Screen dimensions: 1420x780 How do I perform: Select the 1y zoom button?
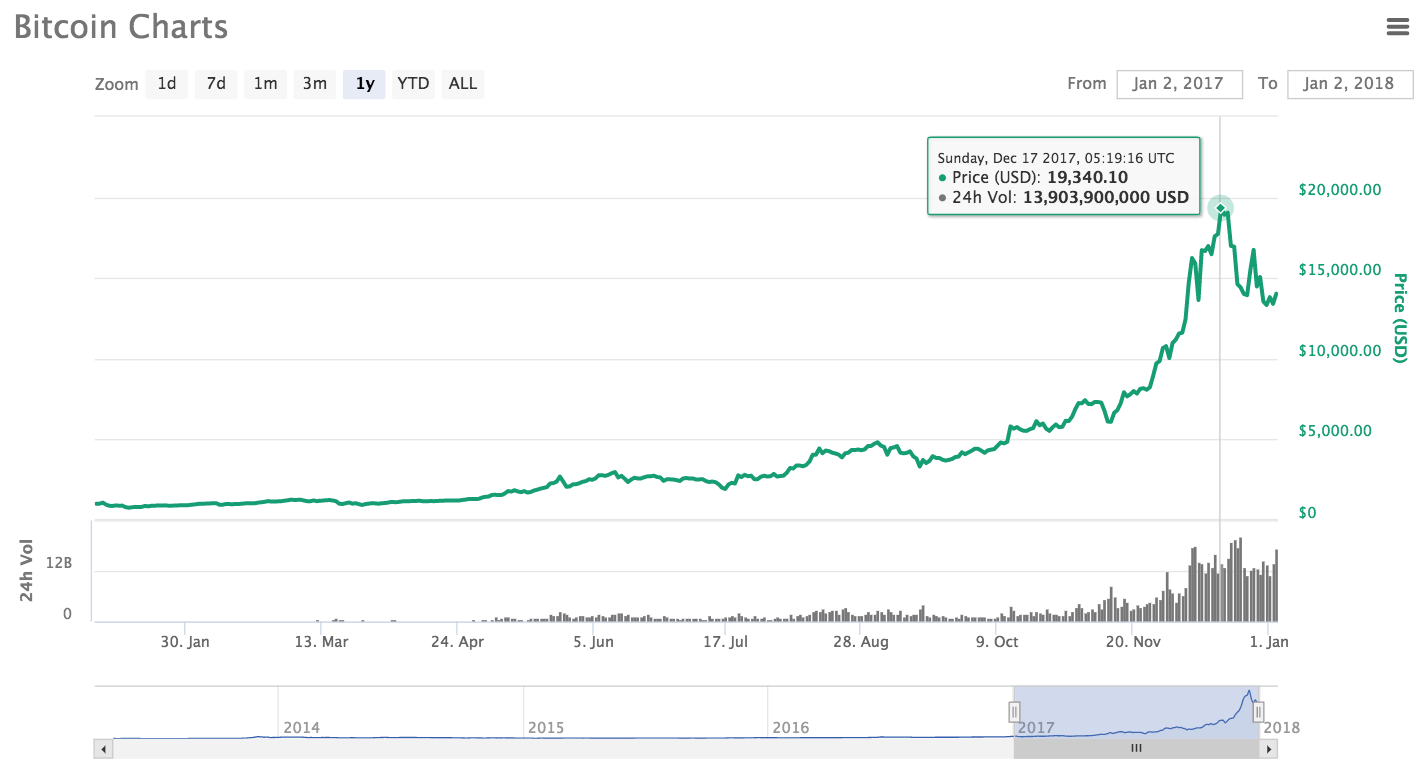click(x=365, y=84)
